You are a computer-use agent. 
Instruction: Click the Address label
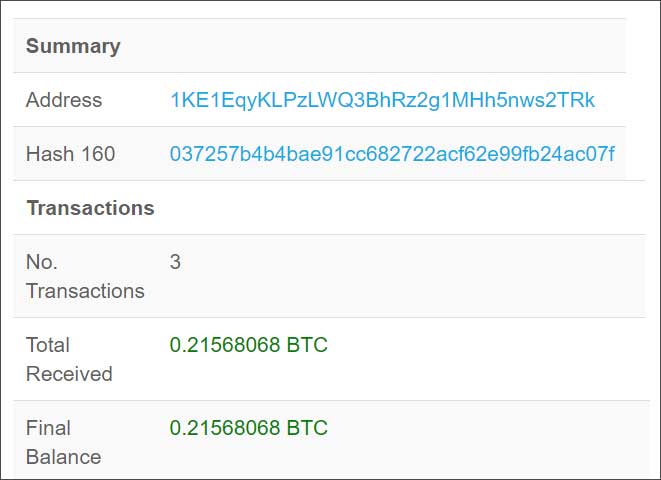click(64, 100)
